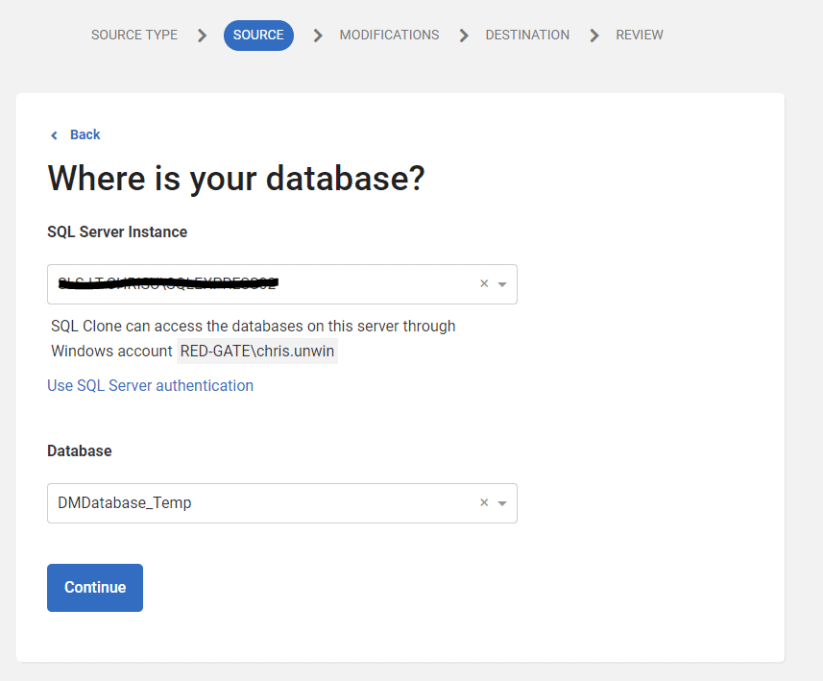Click the RED-GATE\chris.unwin account label
Screen dimensions: 823x681
[x=257, y=351]
